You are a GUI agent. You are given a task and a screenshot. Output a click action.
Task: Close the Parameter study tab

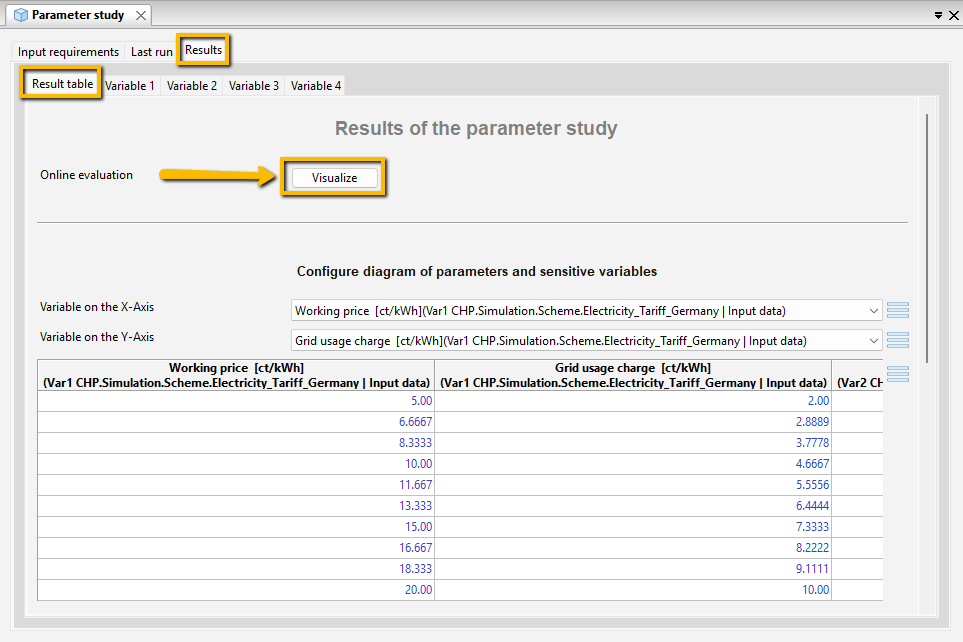[x=141, y=15]
